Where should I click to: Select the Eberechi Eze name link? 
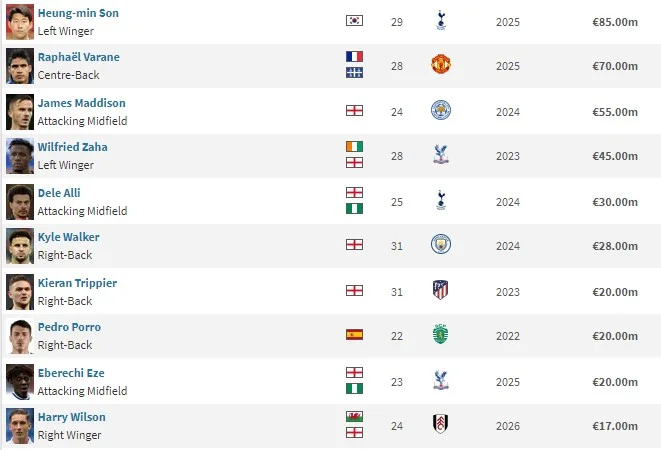(x=71, y=373)
